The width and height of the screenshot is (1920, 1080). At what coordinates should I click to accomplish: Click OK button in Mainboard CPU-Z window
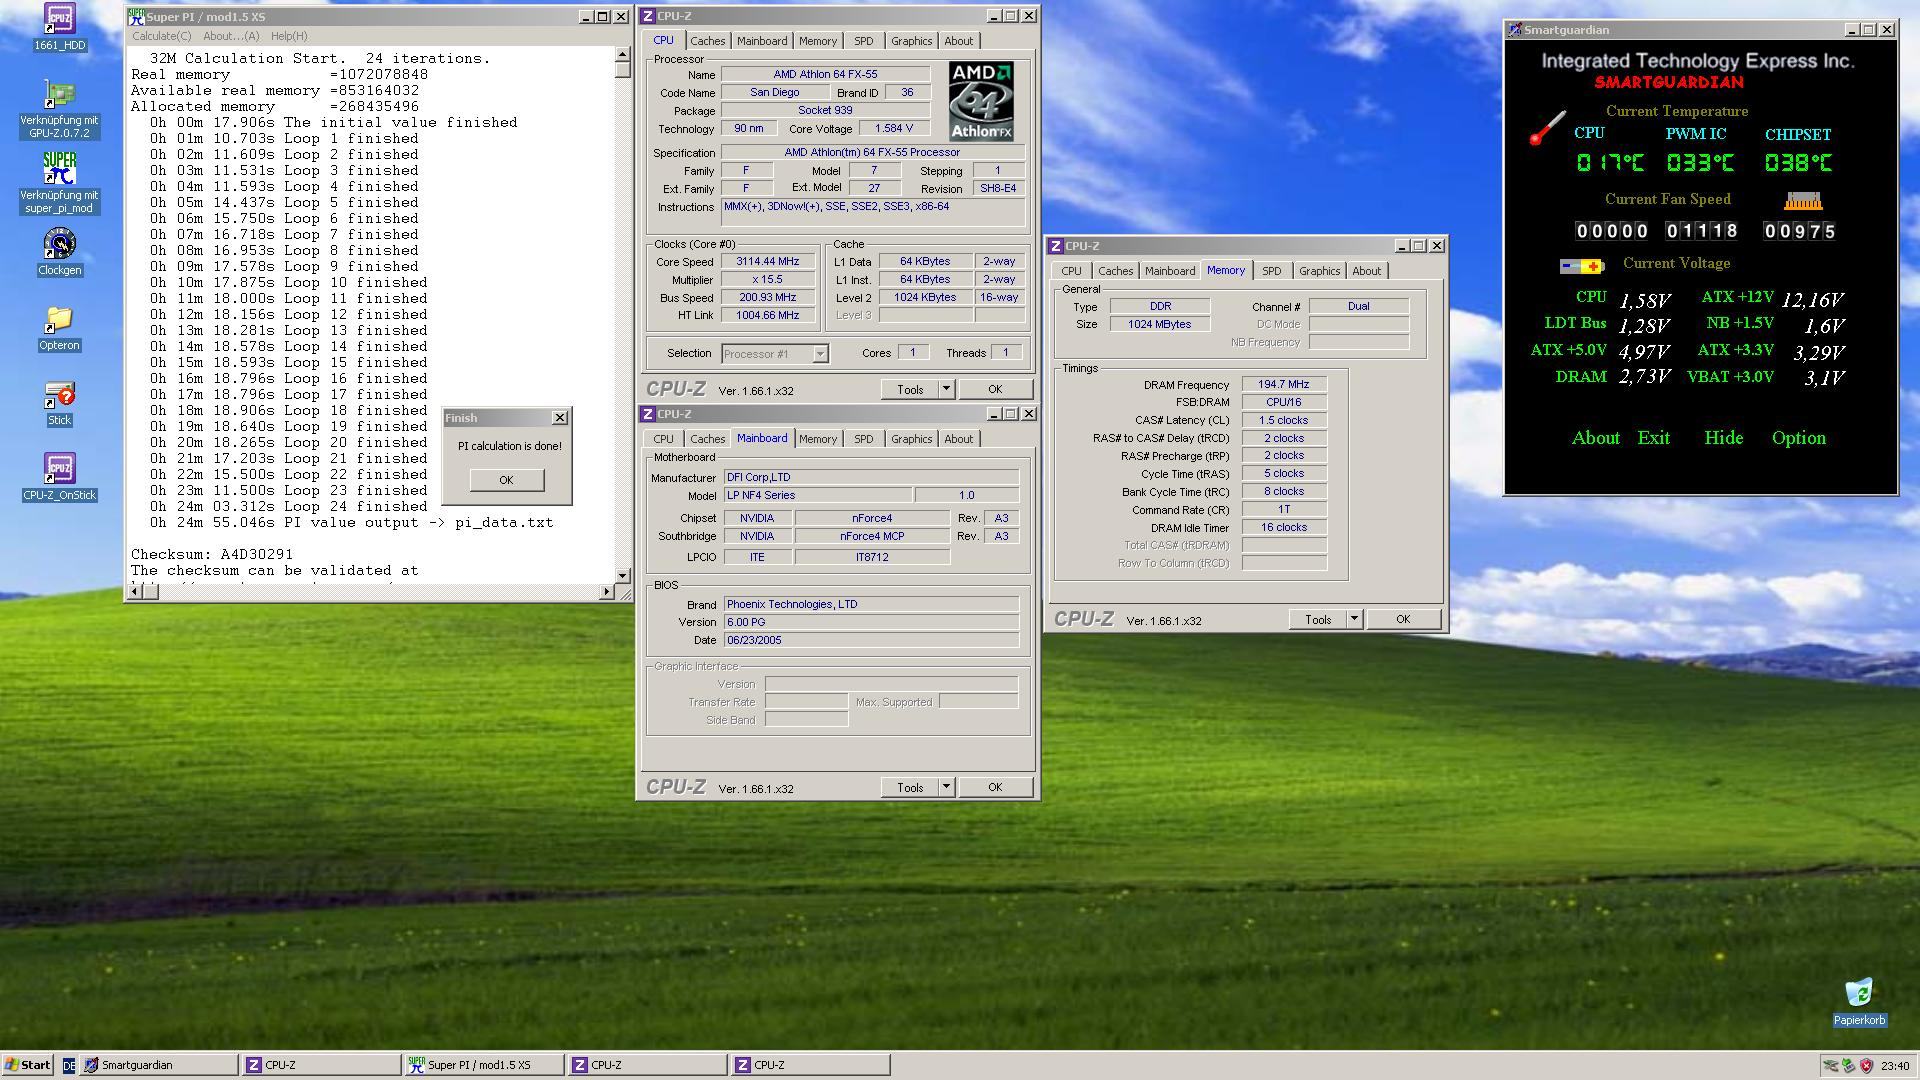pos(995,787)
